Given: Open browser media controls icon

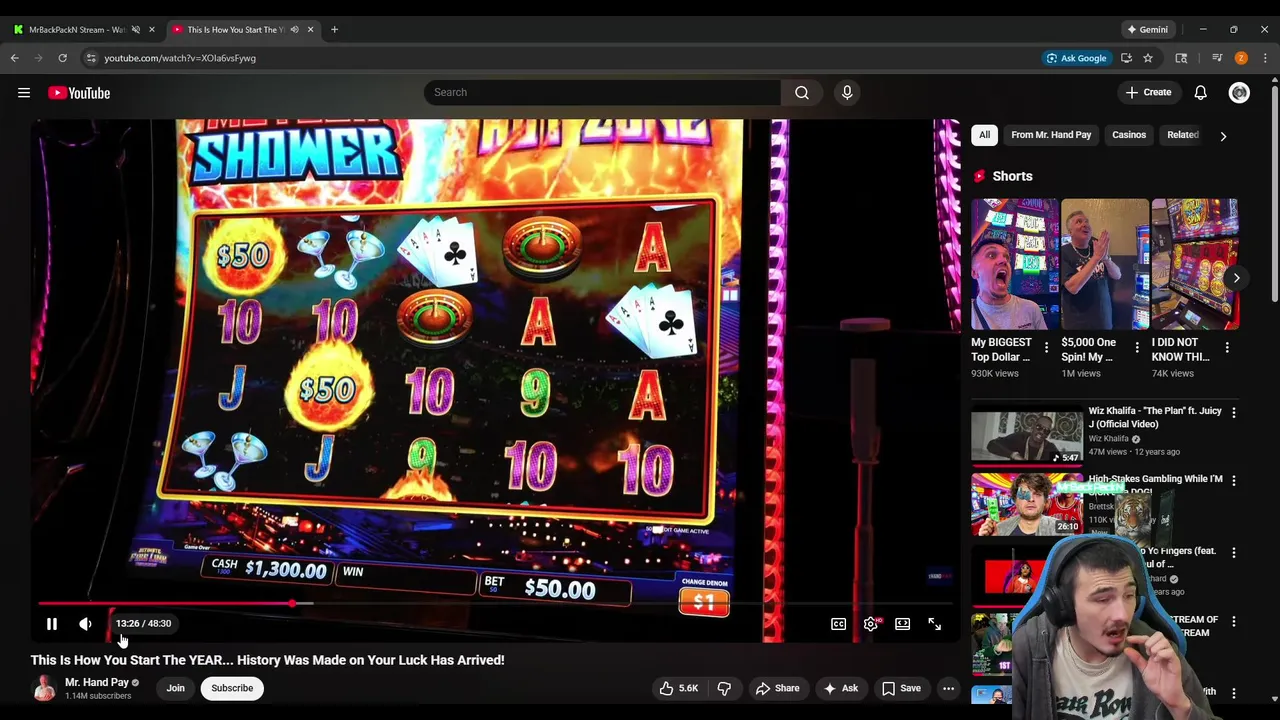Looking at the screenshot, I should pos(1217,58).
